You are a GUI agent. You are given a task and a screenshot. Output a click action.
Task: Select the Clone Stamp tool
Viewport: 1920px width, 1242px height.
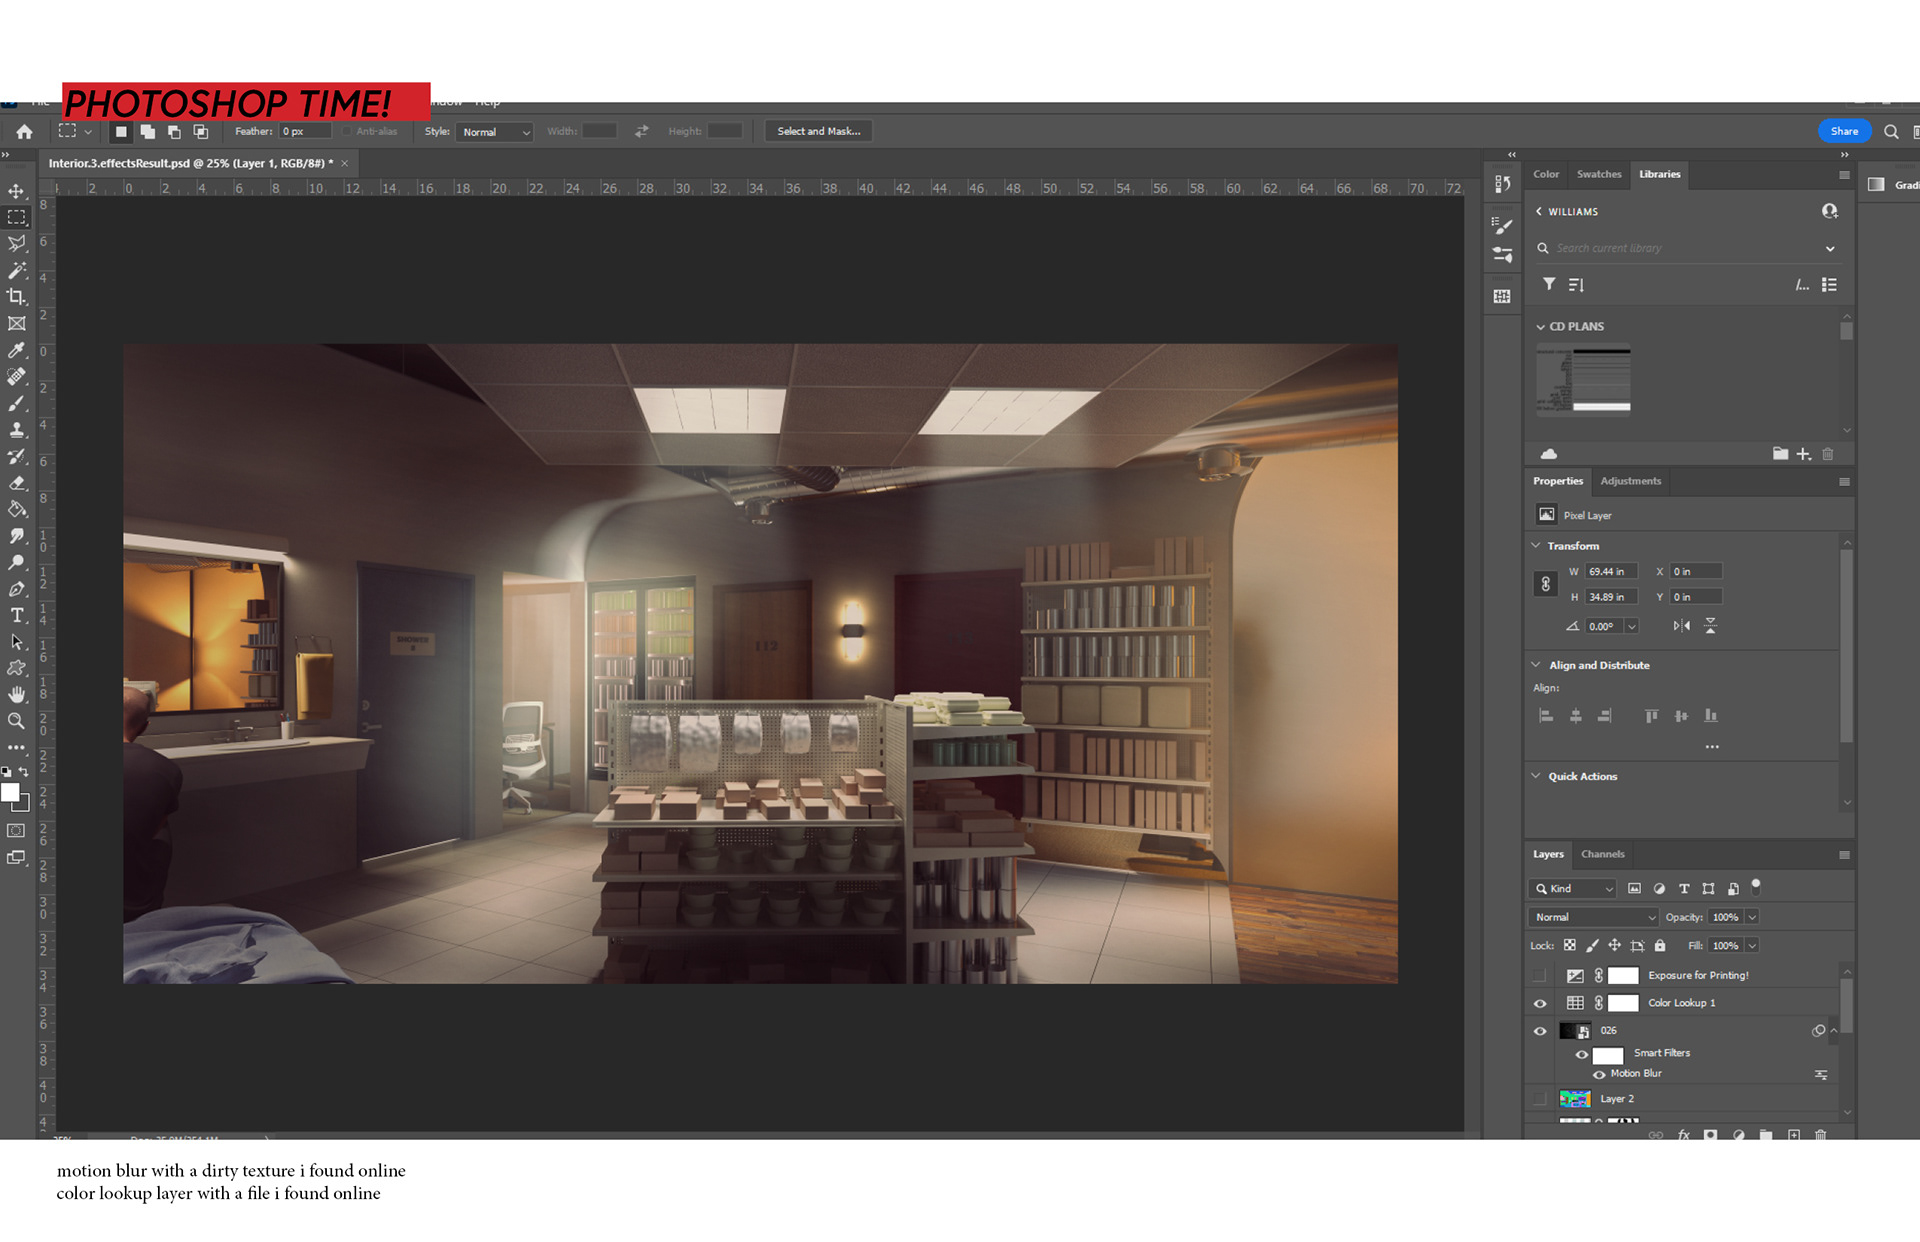[17, 430]
